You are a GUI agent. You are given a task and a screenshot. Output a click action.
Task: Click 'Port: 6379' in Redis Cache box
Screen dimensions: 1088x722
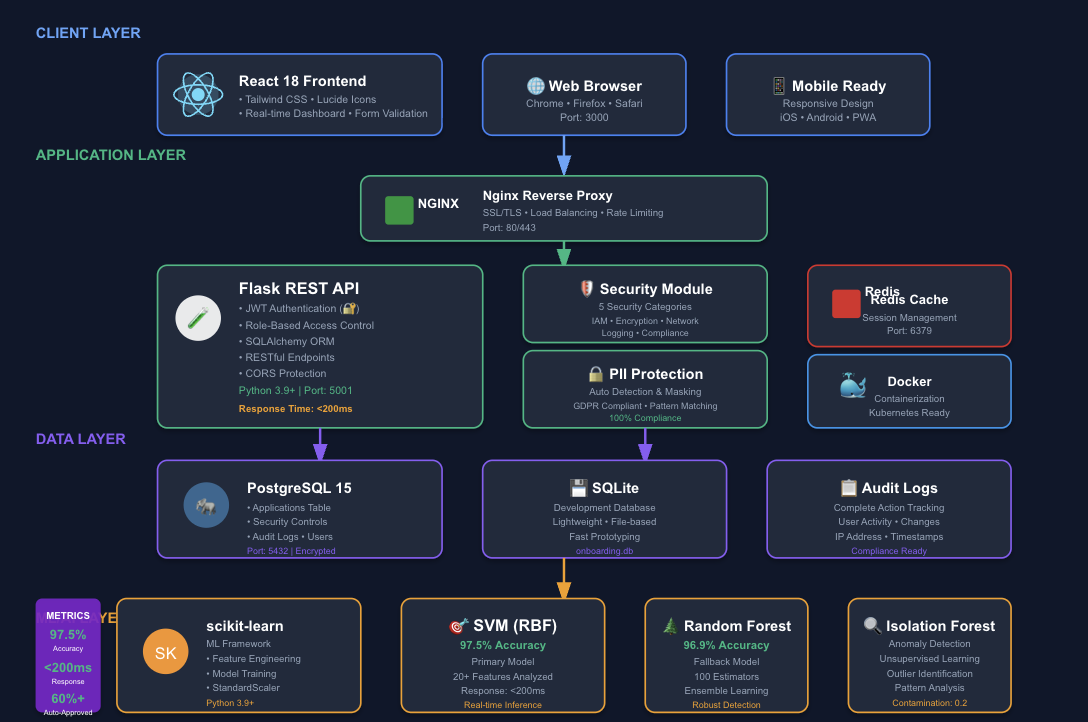(909, 331)
